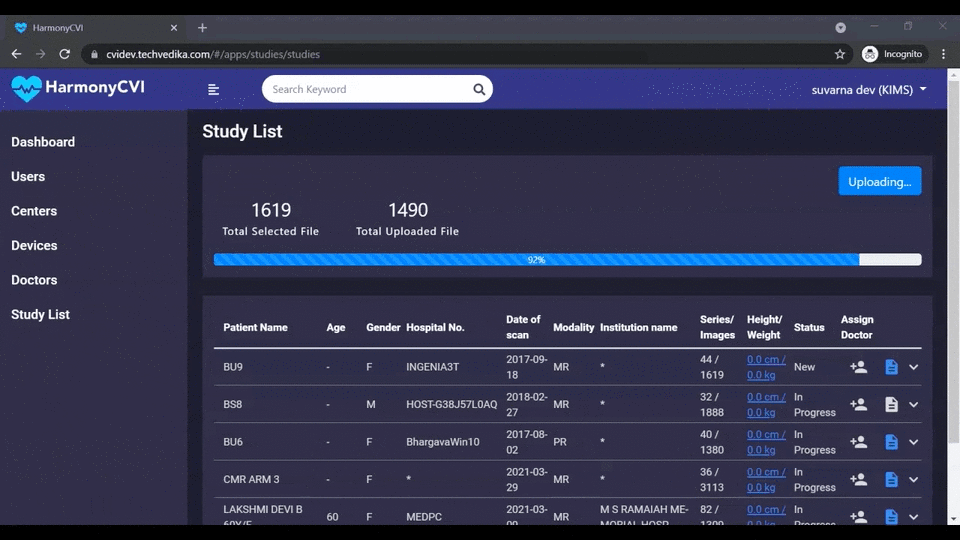Viewport: 960px width, 540px height.
Task: Open the report document icon for BS8
Action: coord(891,405)
